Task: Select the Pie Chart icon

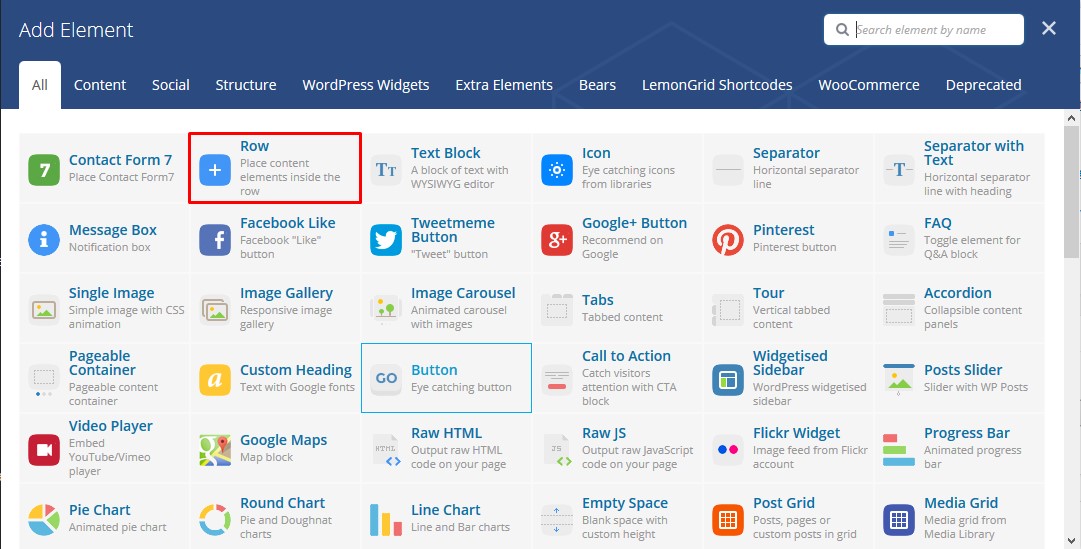Action: 44,520
